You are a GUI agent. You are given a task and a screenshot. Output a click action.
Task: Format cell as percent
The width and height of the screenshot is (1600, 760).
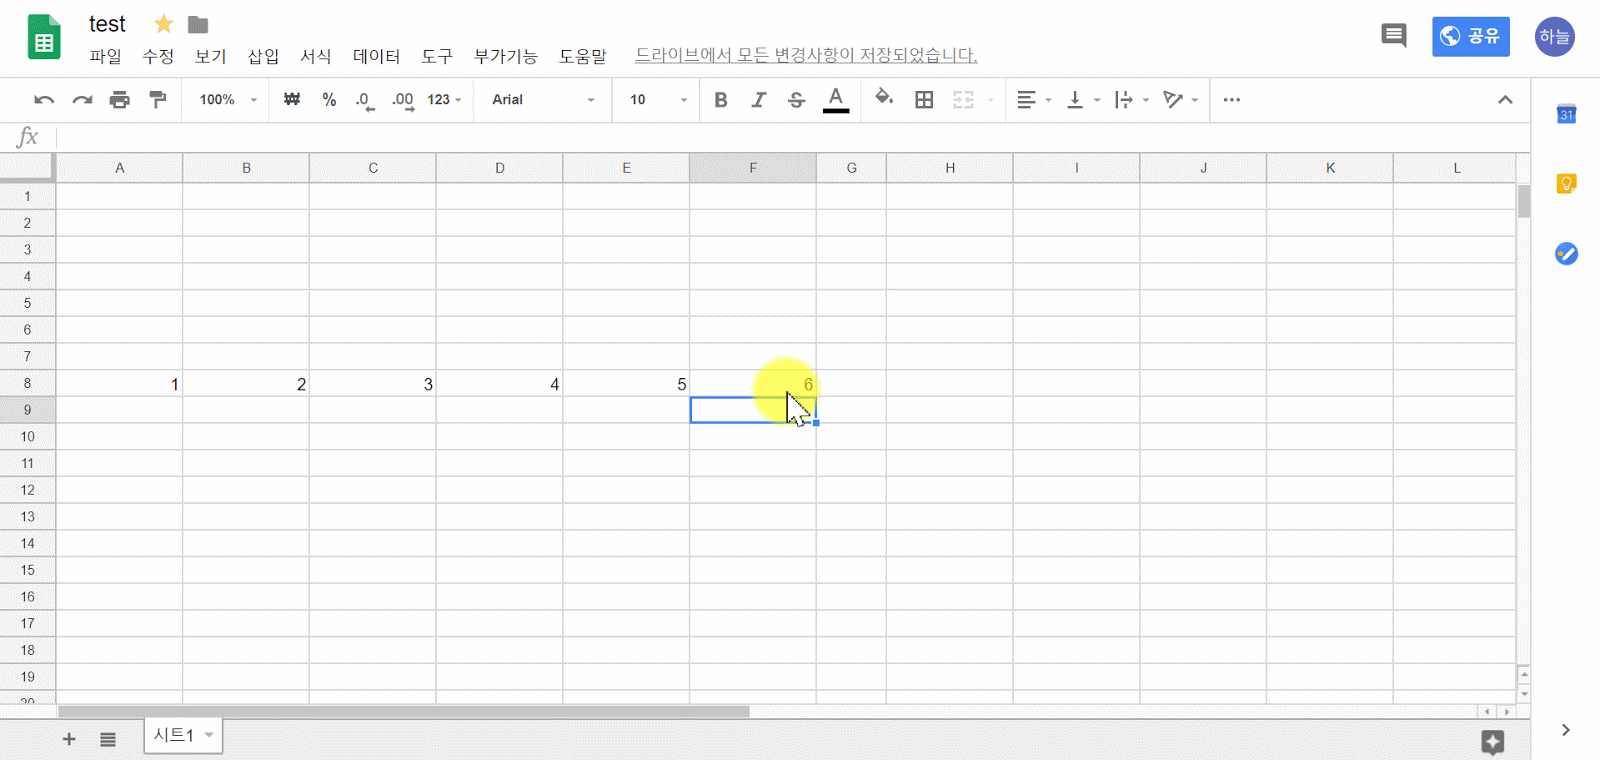[x=329, y=100]
